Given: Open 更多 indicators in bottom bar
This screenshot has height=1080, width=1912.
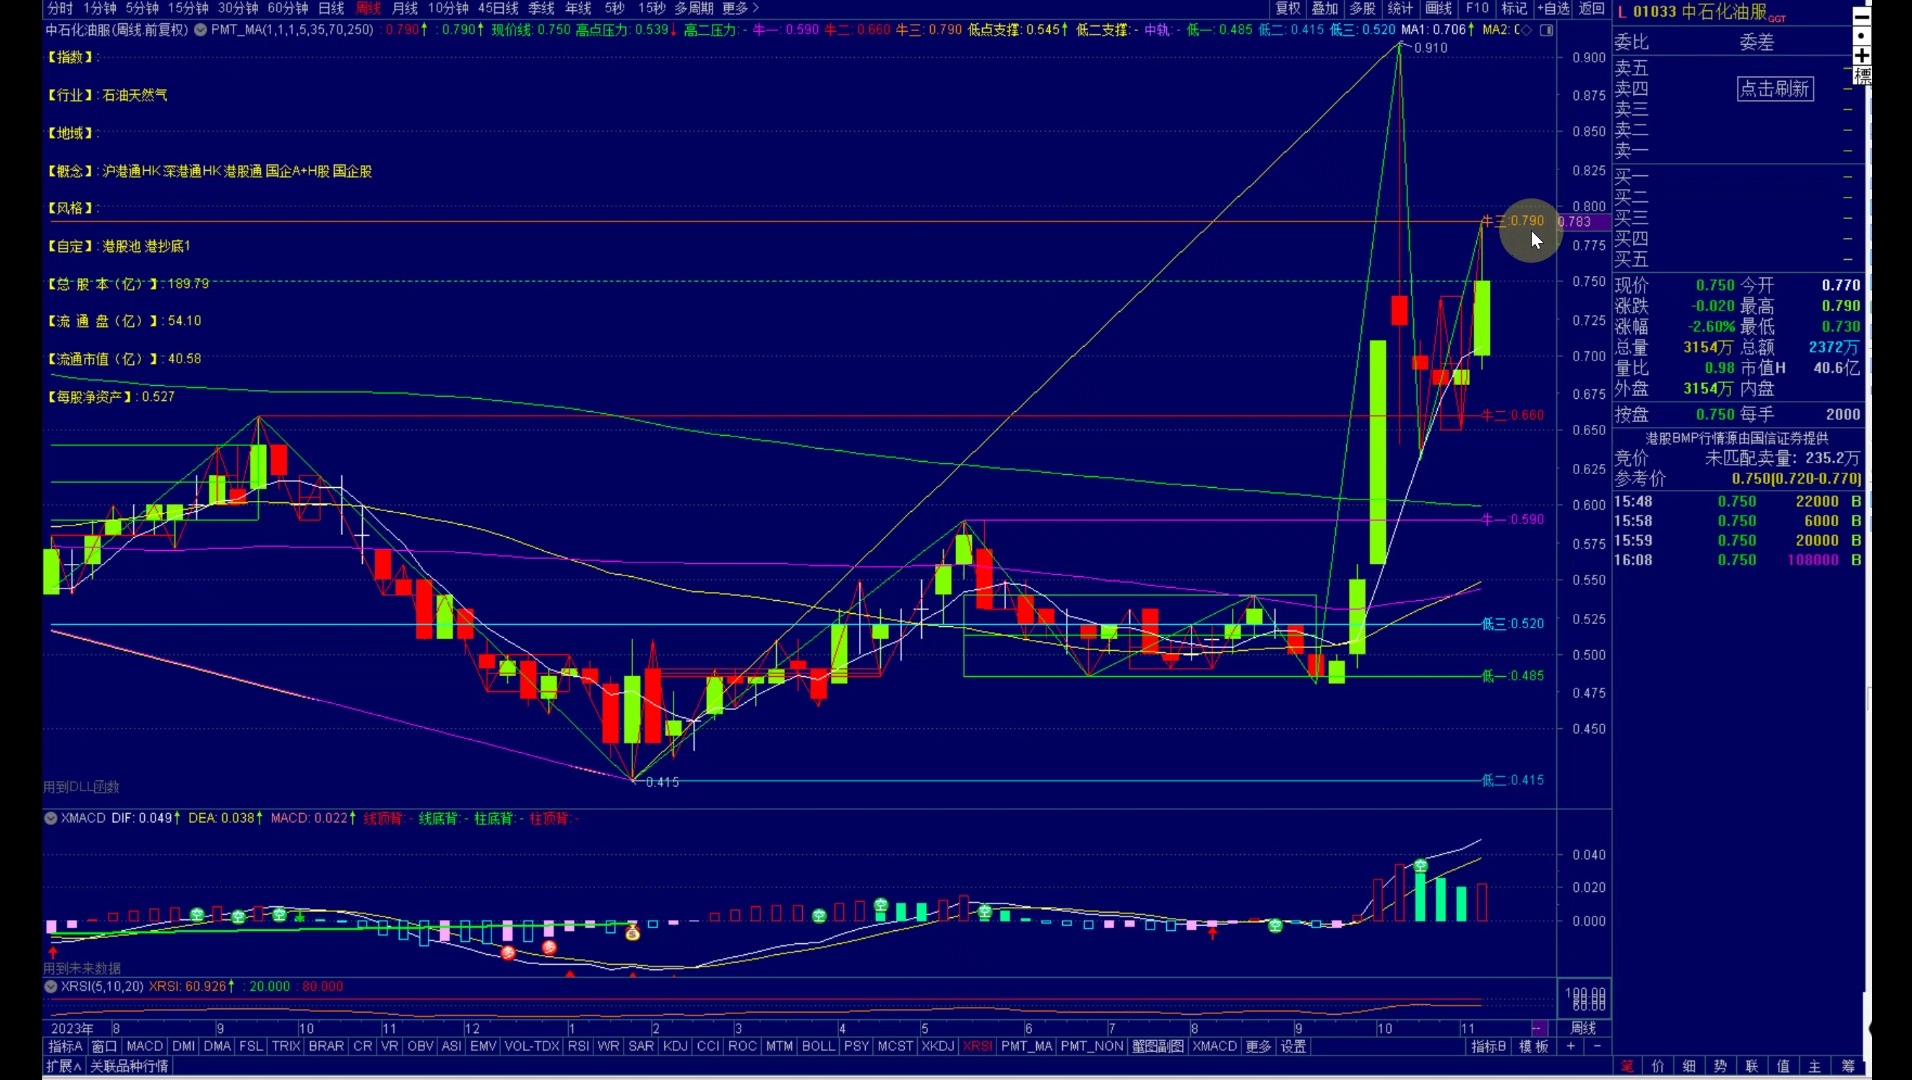Looking at the screenshot, I should tap(1259, 1046).
